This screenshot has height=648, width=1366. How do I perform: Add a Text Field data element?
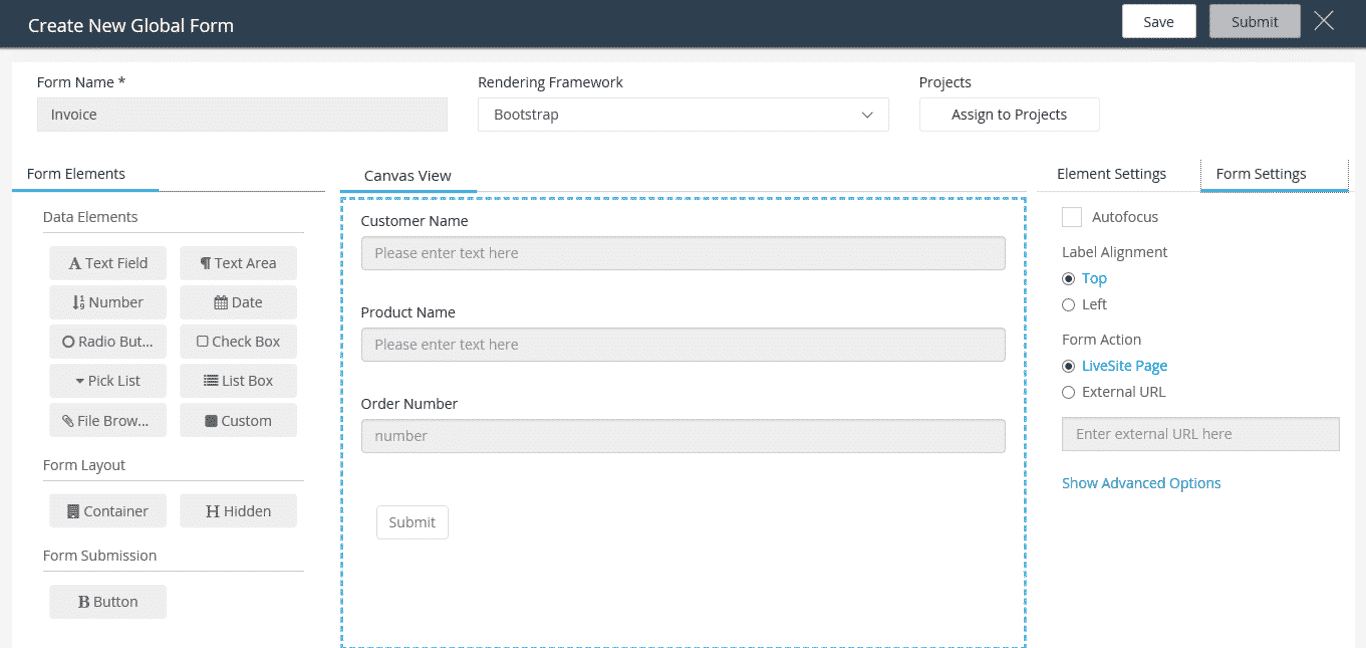(x=107, y=262)
